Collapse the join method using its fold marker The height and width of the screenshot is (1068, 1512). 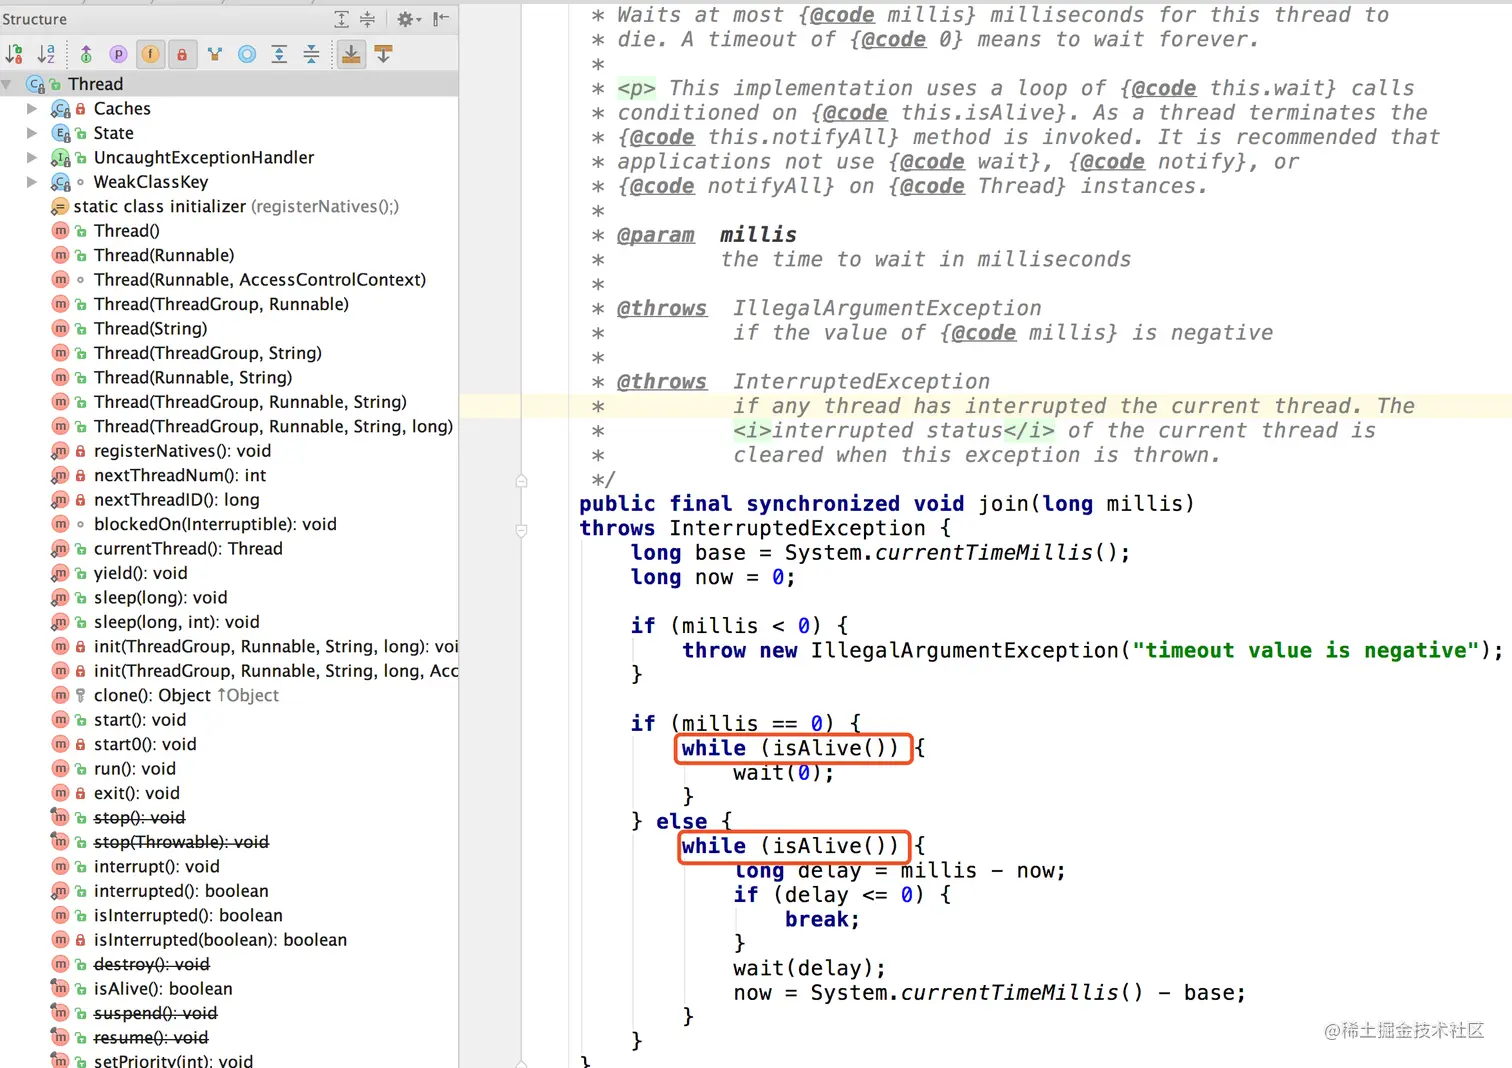pos(521,530)
